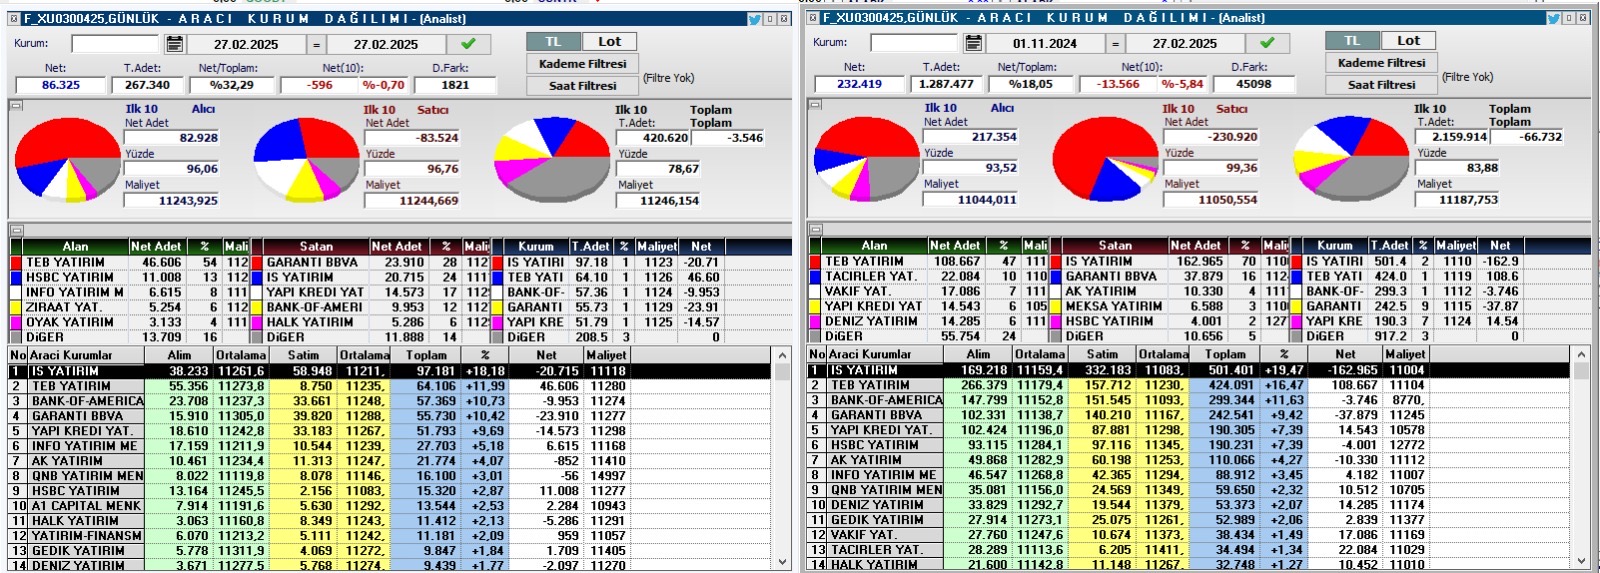Sort by Toplam column in left window
1600x573 pixels.
426,355
